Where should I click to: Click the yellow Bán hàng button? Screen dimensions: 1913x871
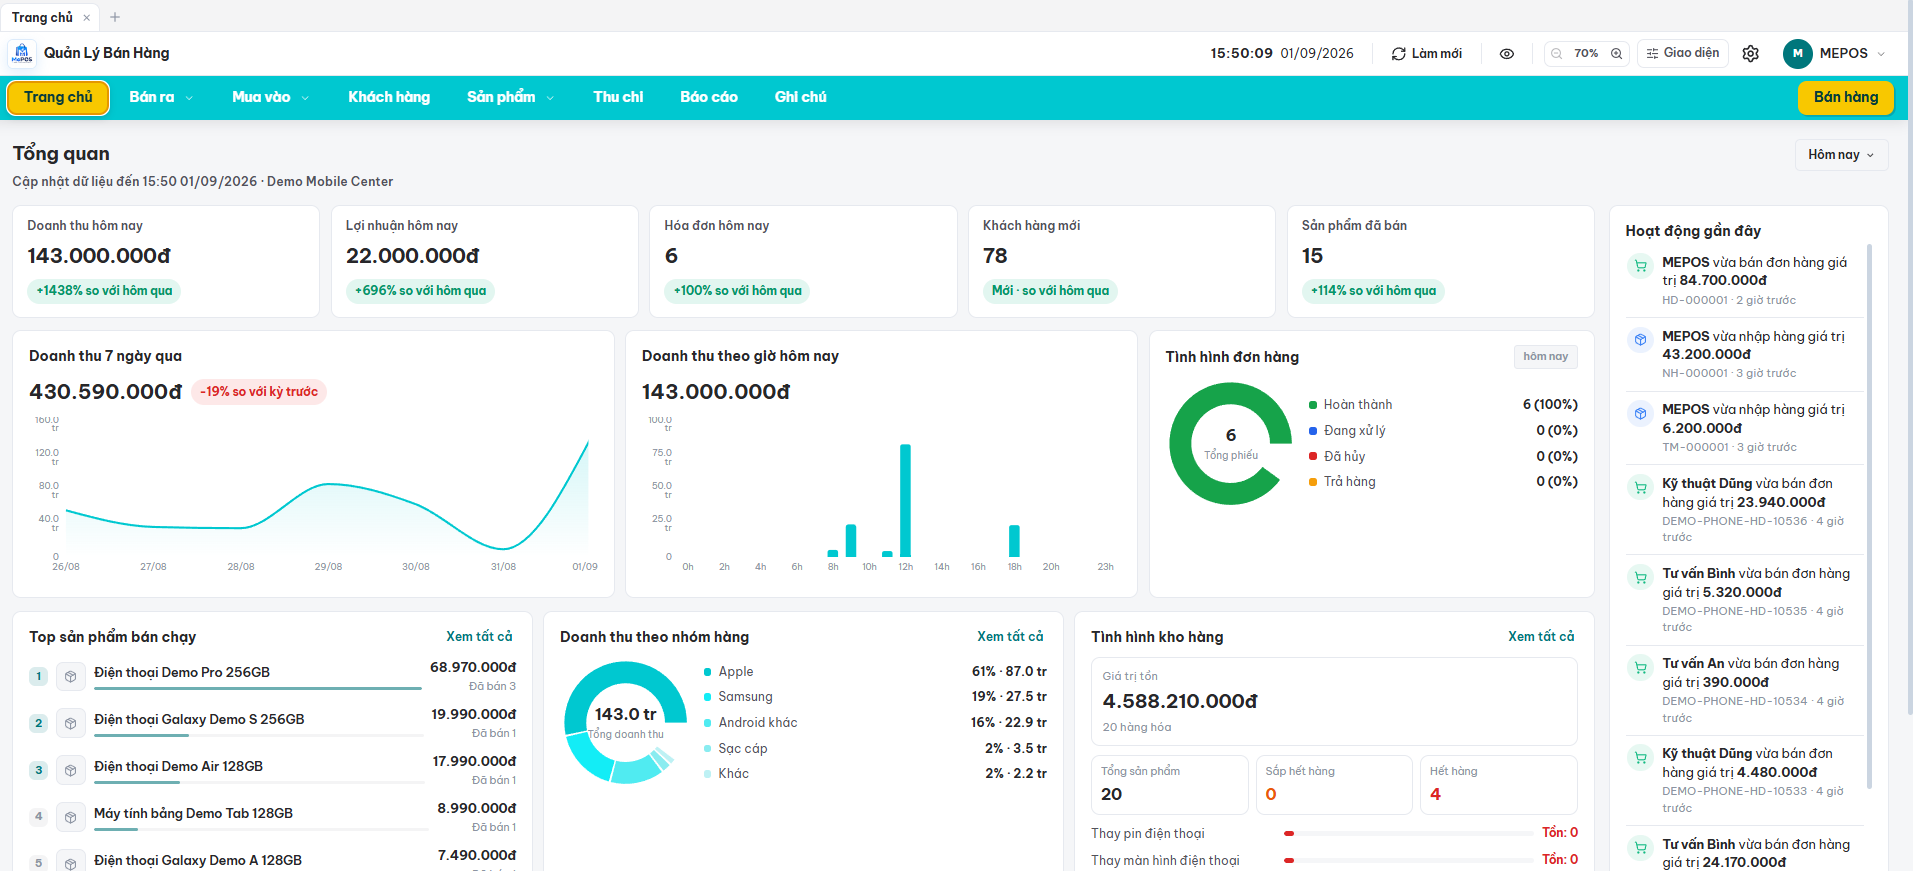pyautogui.click(x=1846, y=97)
